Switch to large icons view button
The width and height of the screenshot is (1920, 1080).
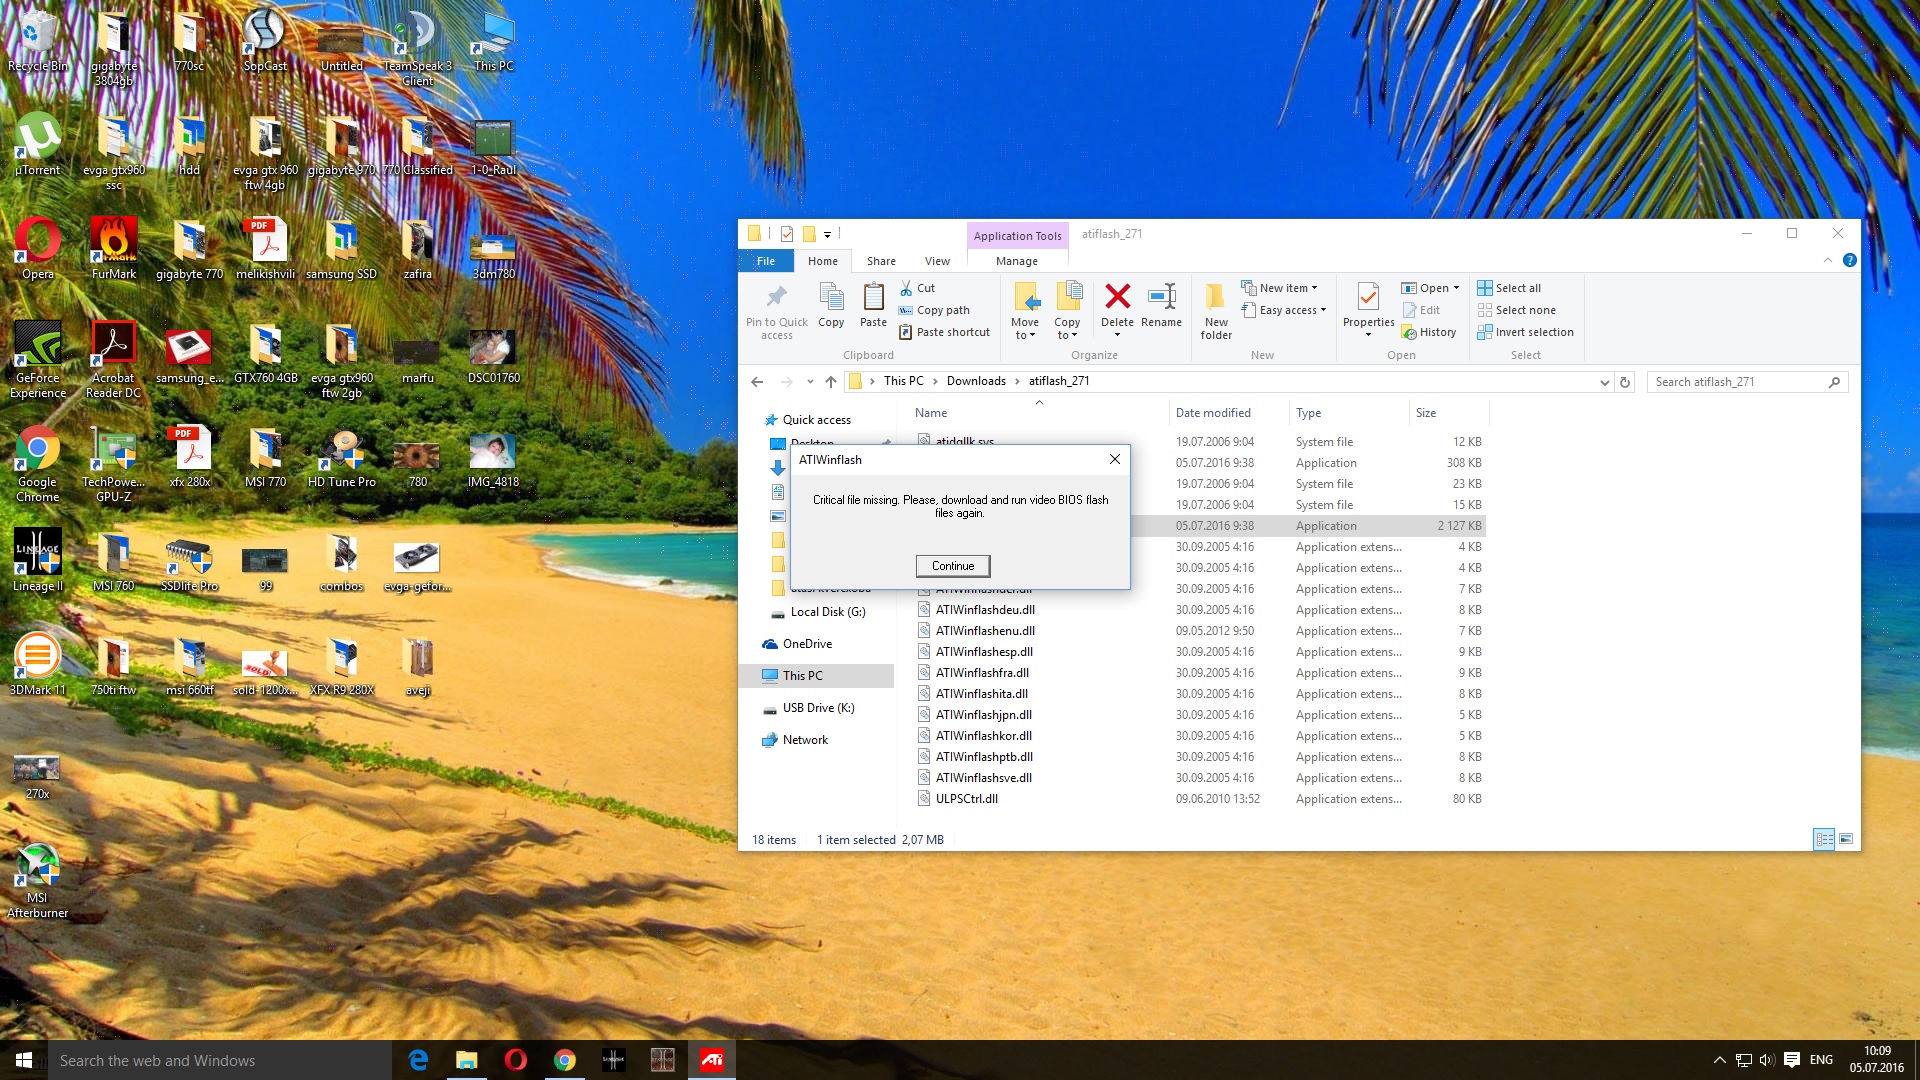[1846, 839]
